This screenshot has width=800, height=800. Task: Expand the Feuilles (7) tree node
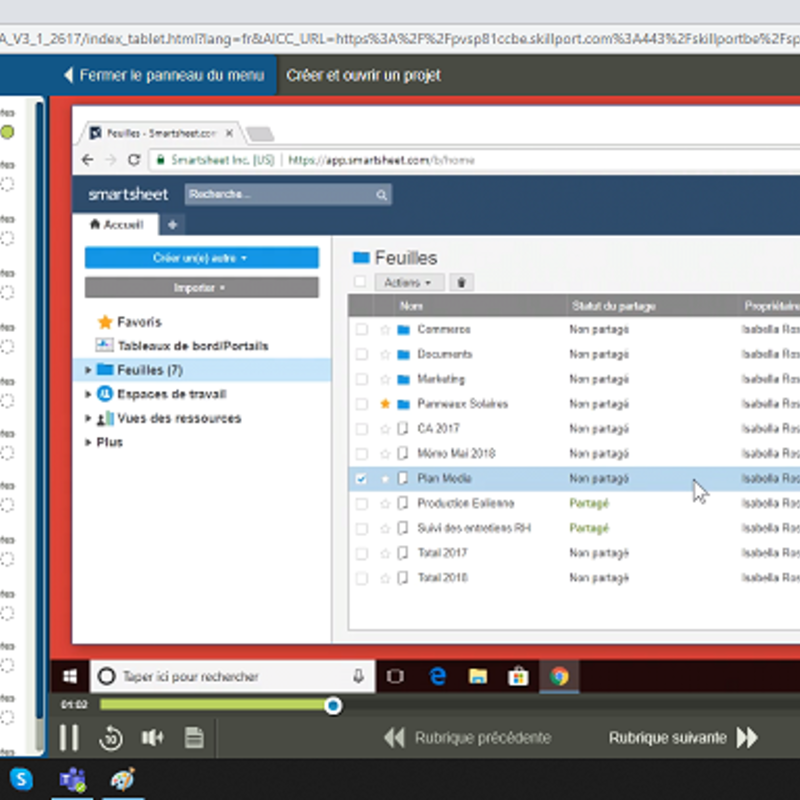(88, 370)
